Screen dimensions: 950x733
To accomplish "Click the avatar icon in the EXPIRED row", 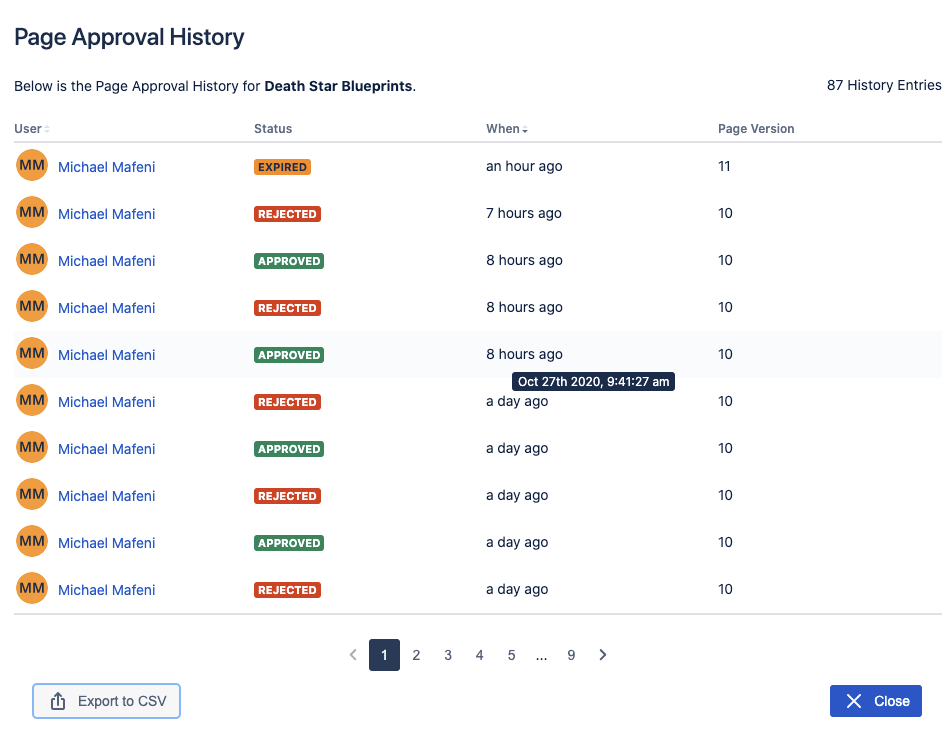I will 32,166.
